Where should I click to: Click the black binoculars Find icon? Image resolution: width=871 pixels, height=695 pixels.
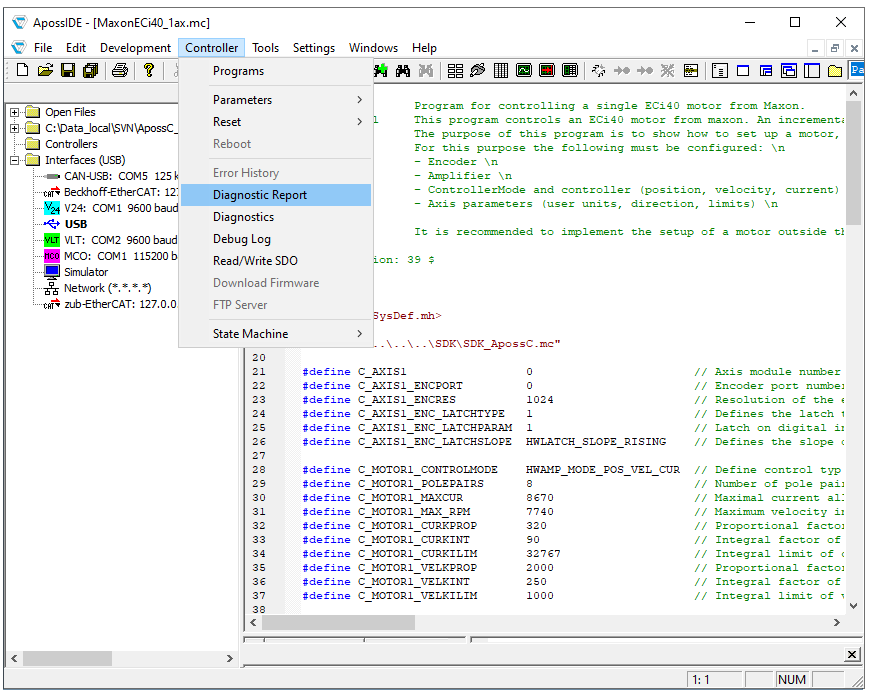[403, 71]
